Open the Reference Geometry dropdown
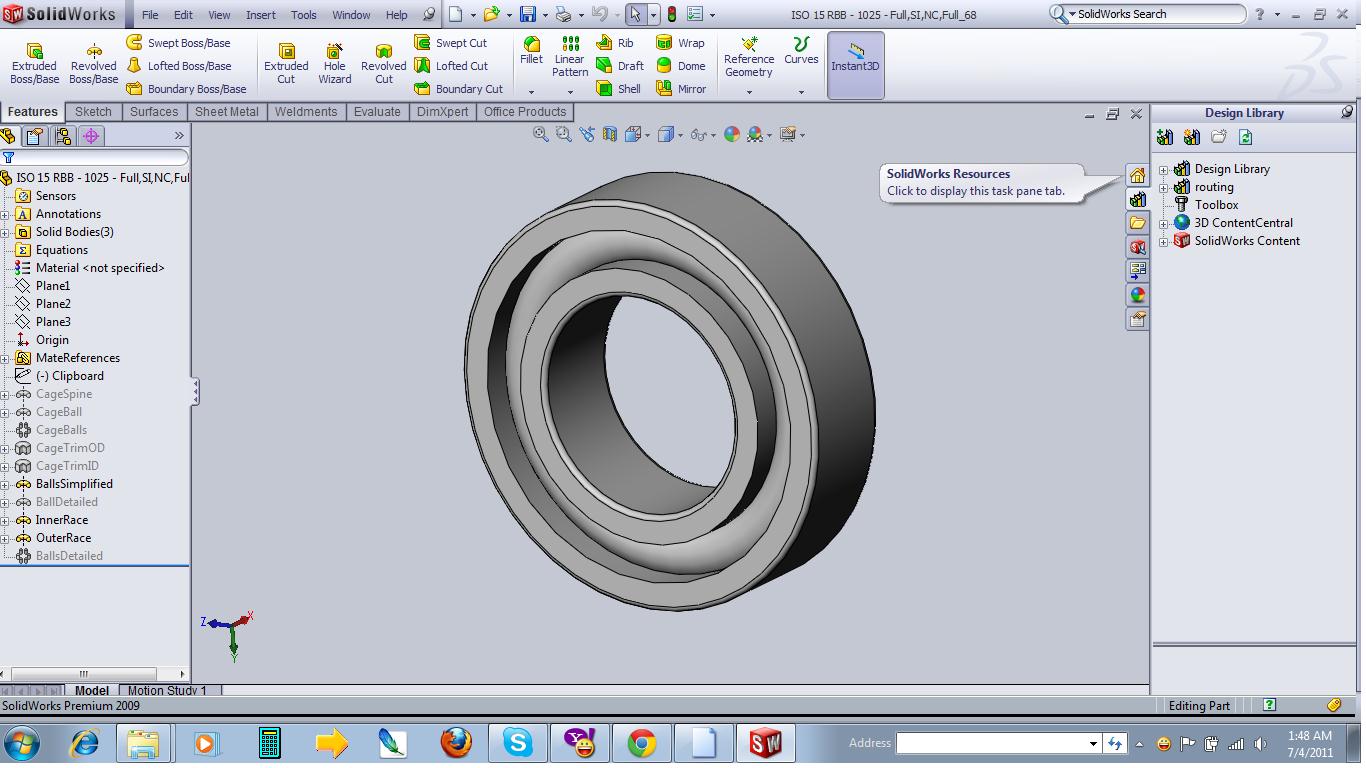 tap(749, 93)
